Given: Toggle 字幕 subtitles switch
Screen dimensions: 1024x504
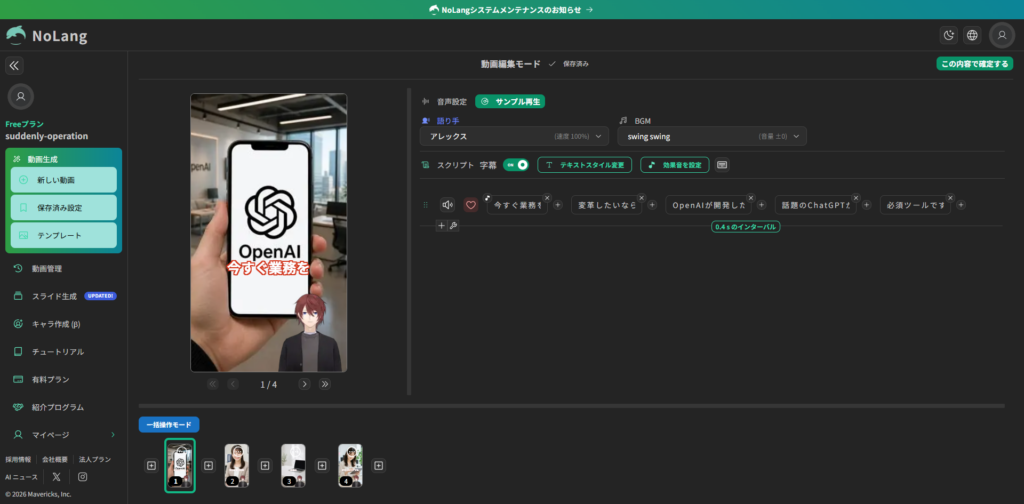Looking at the screenshot, I should pos(516,165).
